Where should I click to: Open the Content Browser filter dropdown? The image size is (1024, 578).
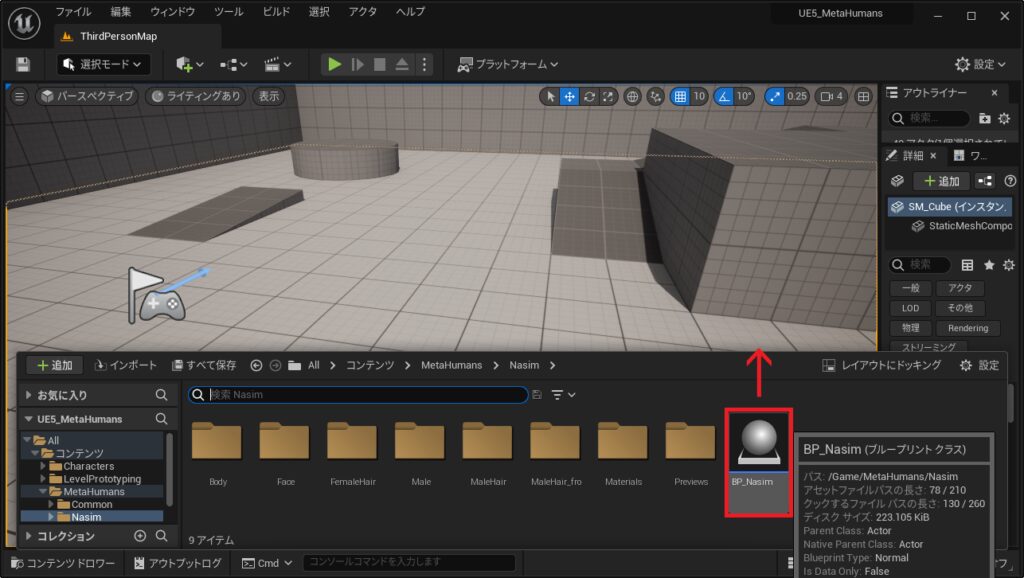pyautogui.click(x=563, y=394)
